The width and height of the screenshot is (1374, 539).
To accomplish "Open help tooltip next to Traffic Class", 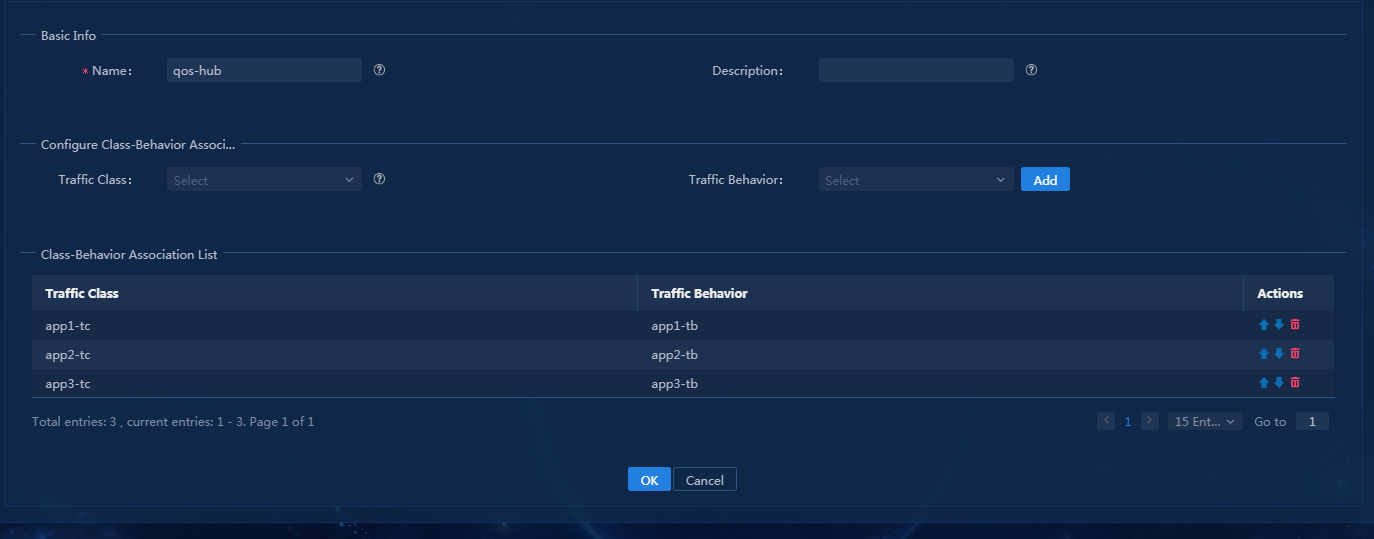I will click(x=380, y=179).
